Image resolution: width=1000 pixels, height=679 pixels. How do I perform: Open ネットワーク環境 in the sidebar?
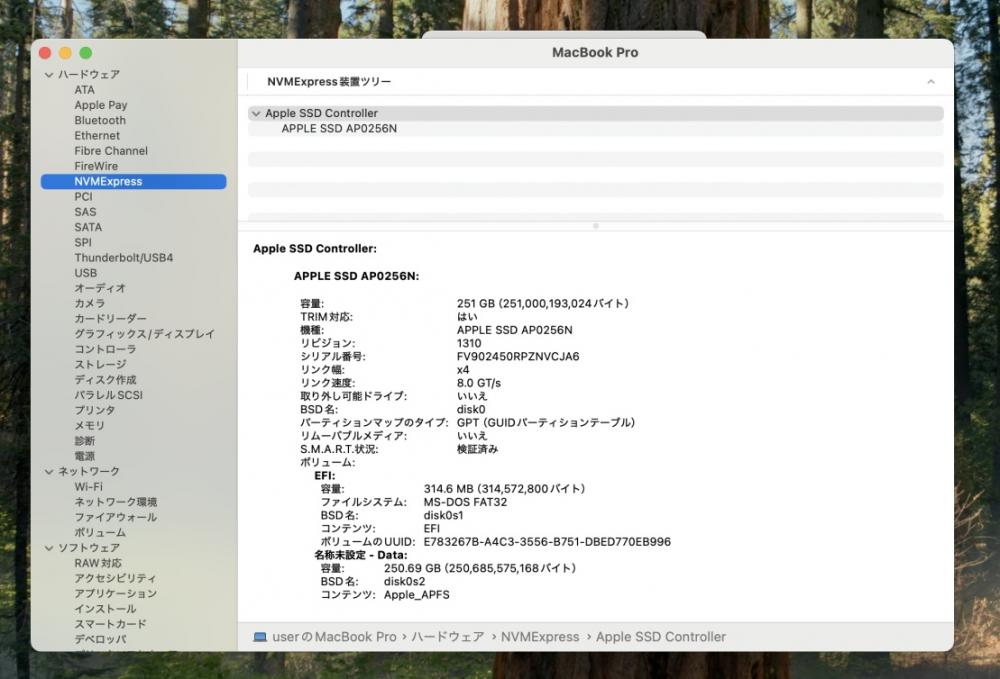coord(115,502)
